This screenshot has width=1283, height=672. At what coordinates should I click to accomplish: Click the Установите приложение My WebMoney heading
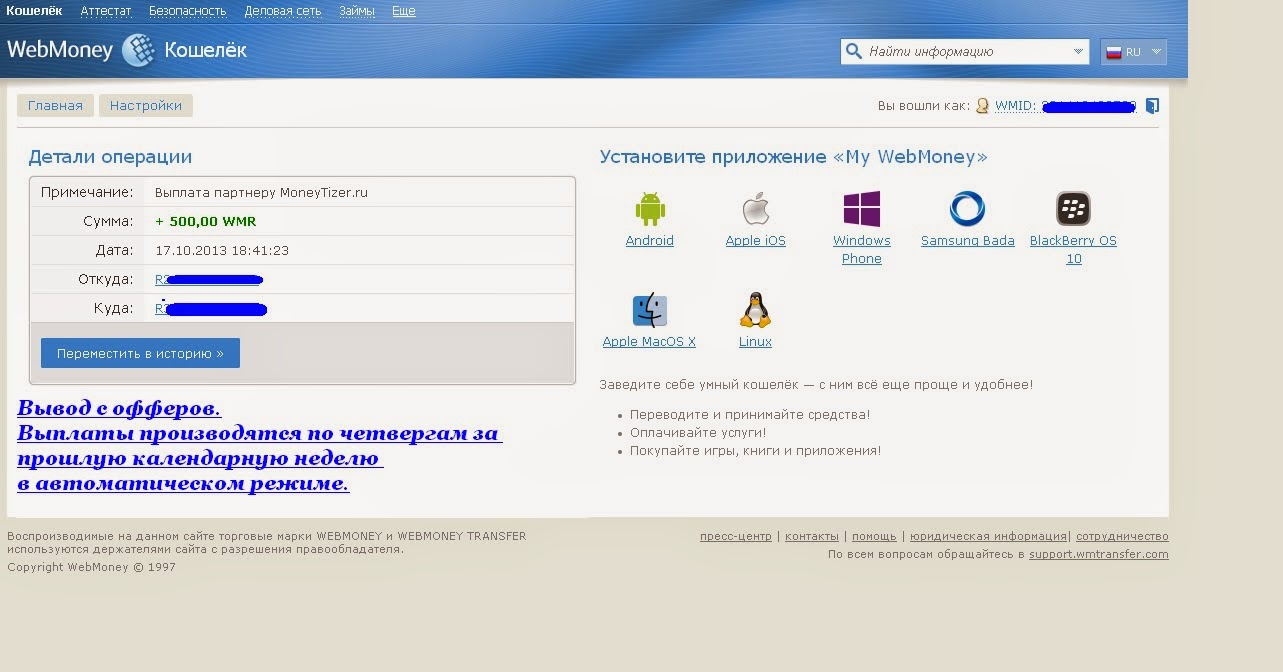point(794,157)
